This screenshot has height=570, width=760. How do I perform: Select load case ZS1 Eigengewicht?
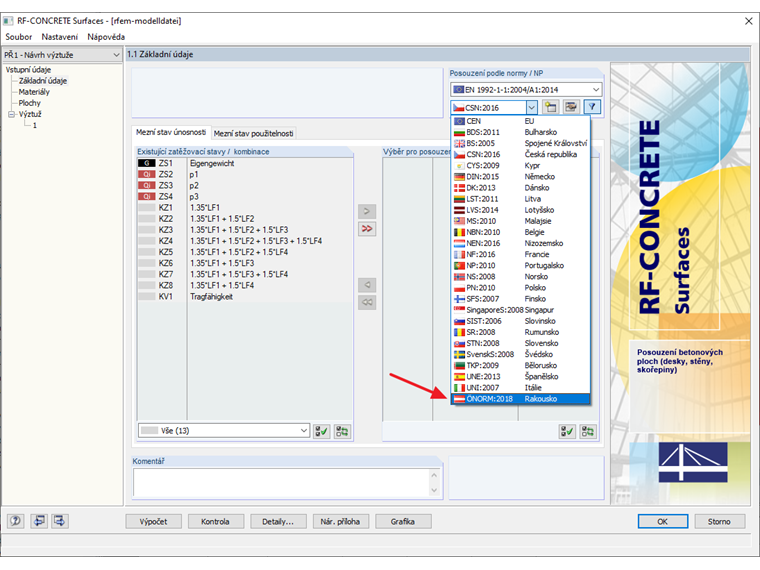tap(245, 163)
